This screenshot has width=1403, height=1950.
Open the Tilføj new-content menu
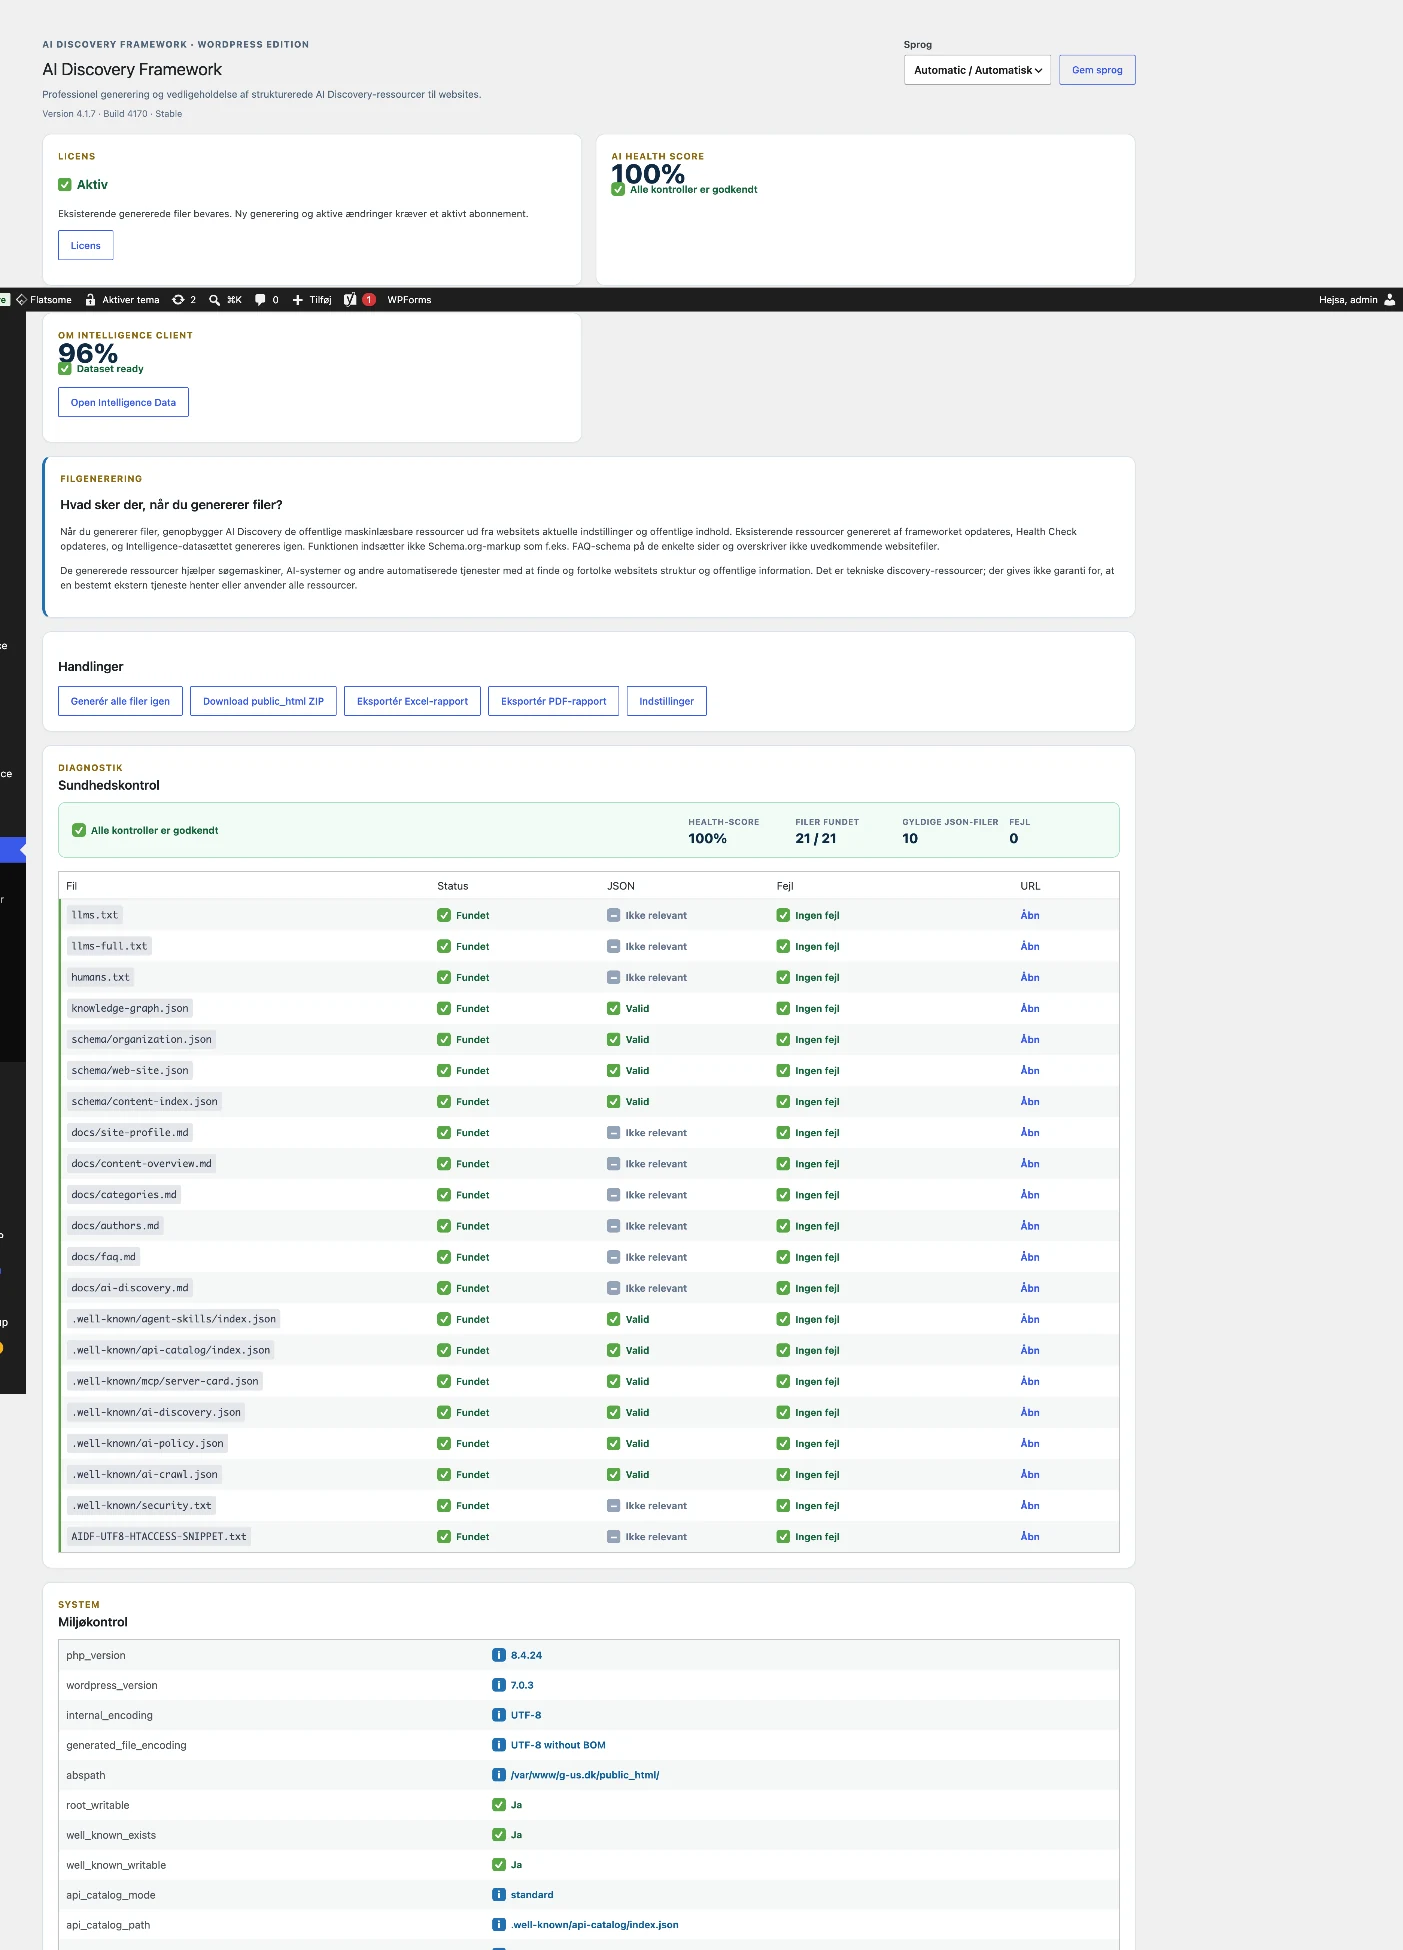point(311,300)
